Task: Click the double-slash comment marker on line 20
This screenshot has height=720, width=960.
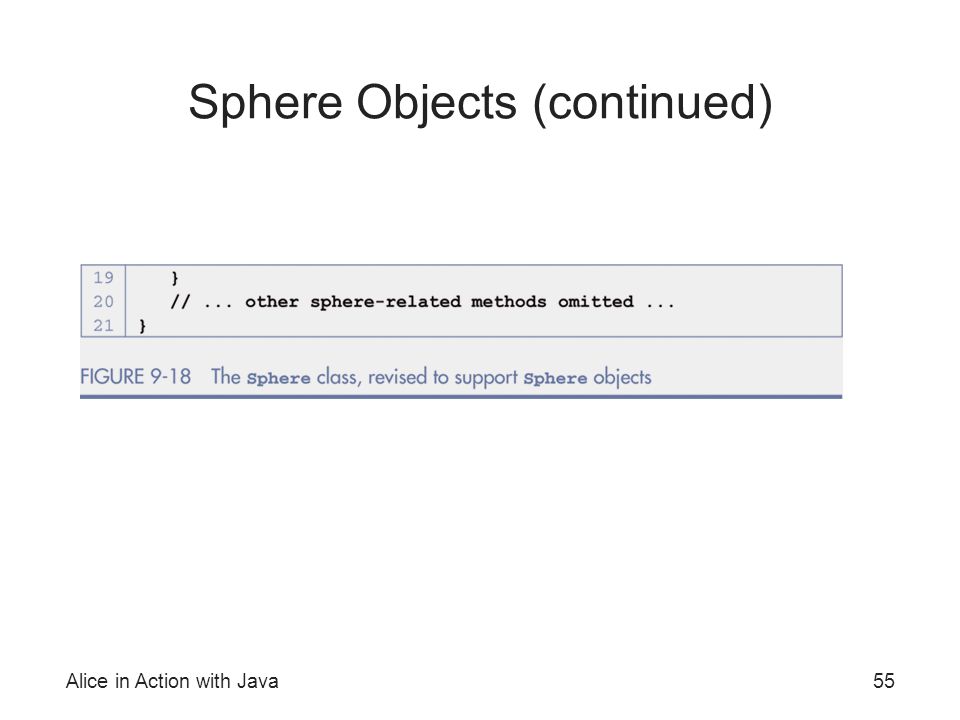Action: coord(181,302)
